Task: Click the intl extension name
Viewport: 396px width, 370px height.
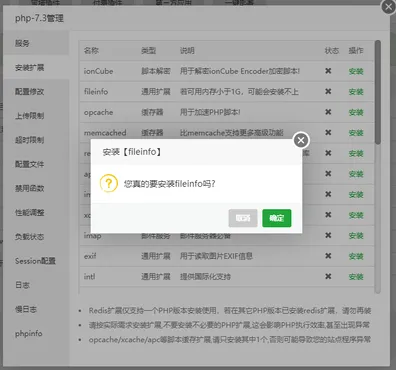Action: [x=89, y=277]
